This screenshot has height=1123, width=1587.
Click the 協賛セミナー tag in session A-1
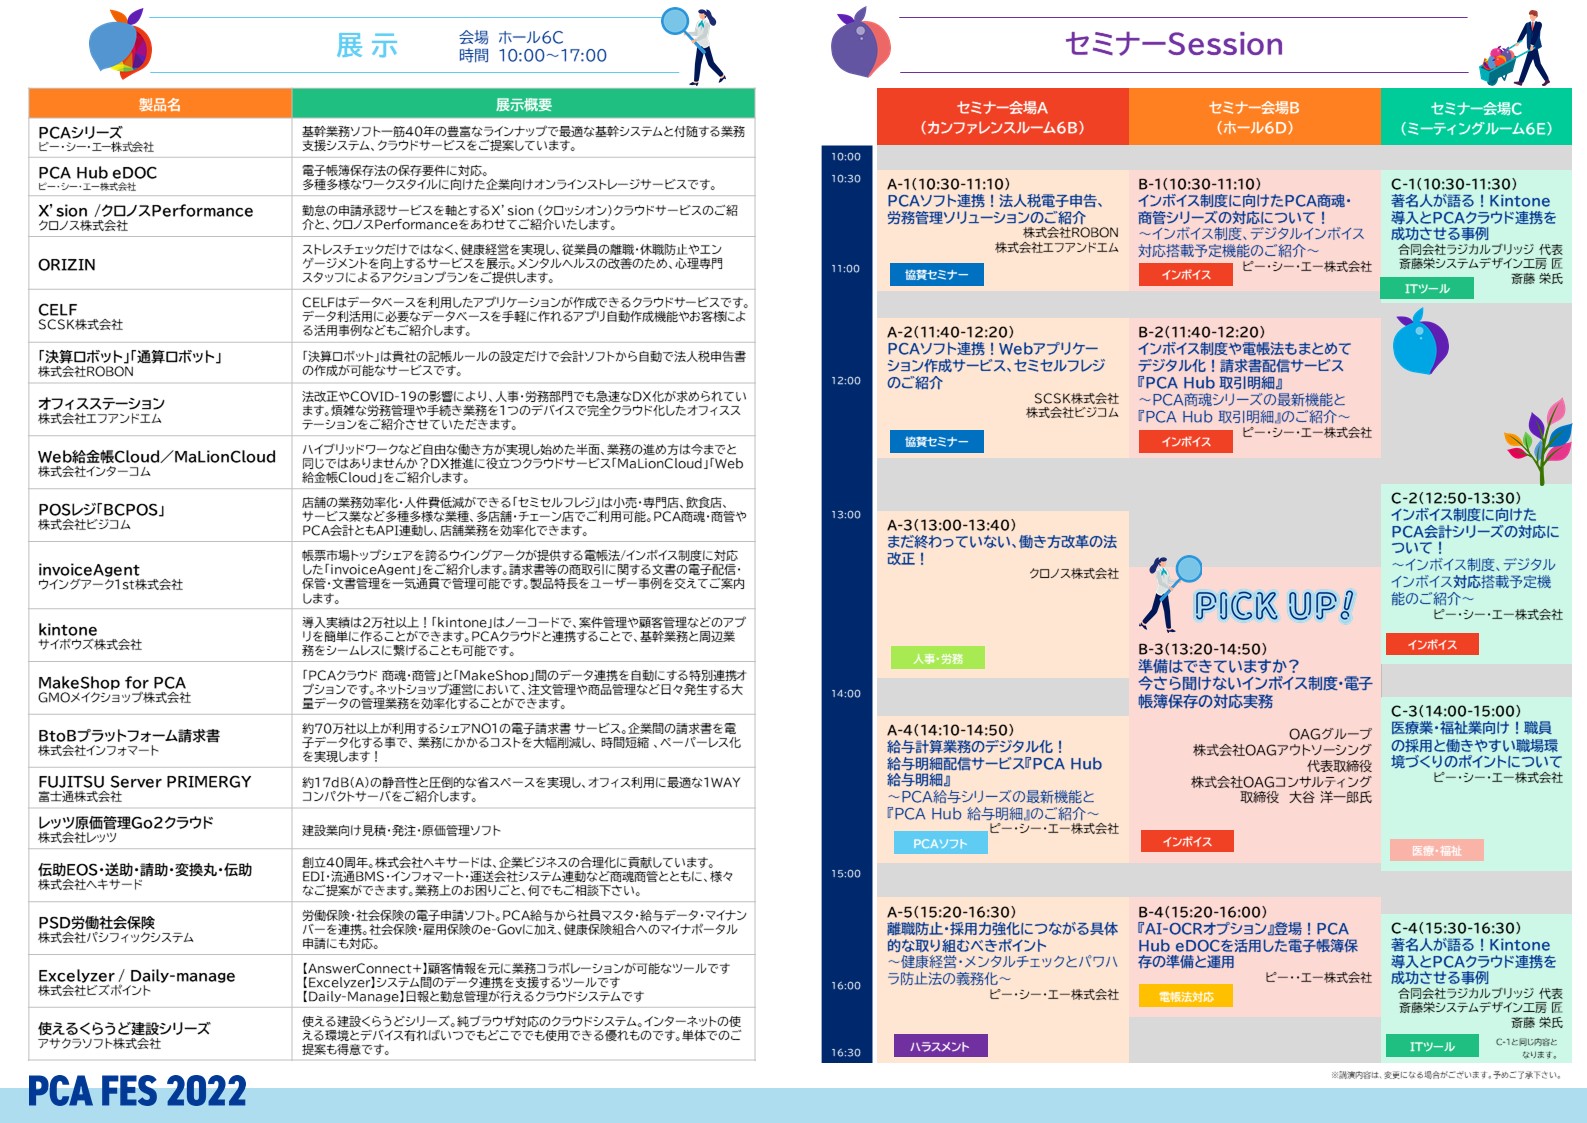pos(937,274)
